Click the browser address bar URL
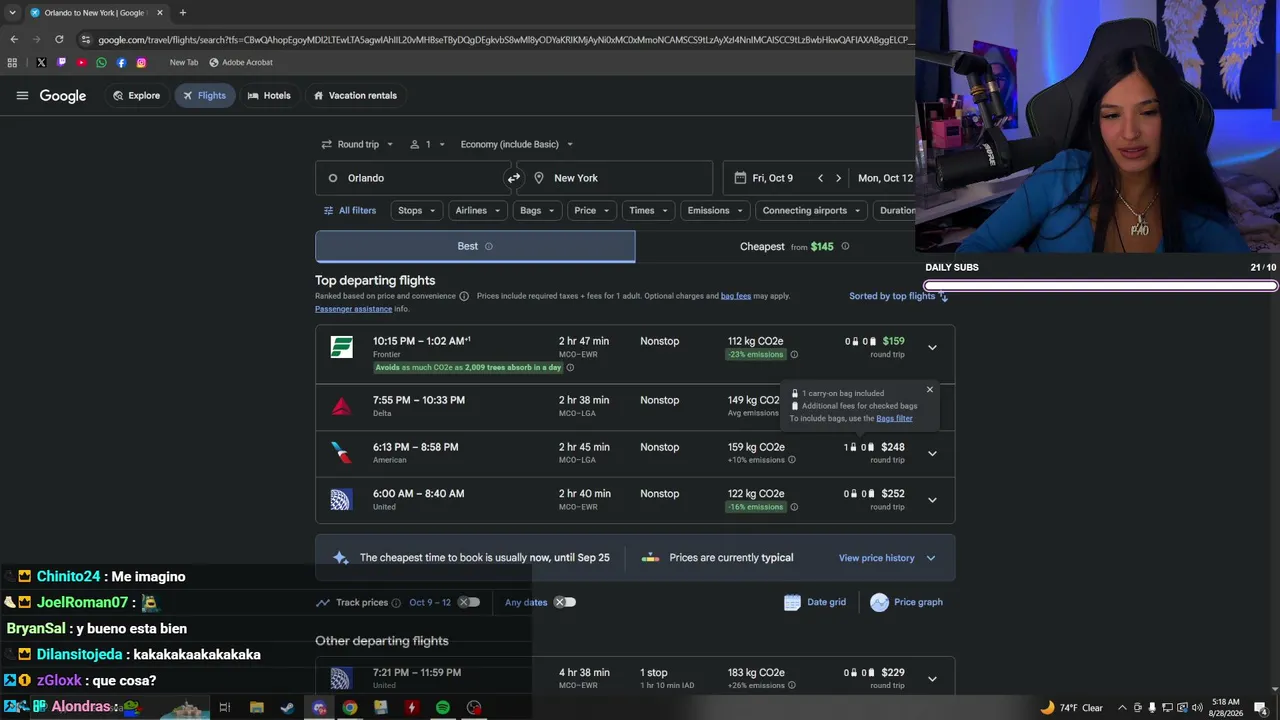The height and width of the screenshot is (720, 1280). click(505, 40)
